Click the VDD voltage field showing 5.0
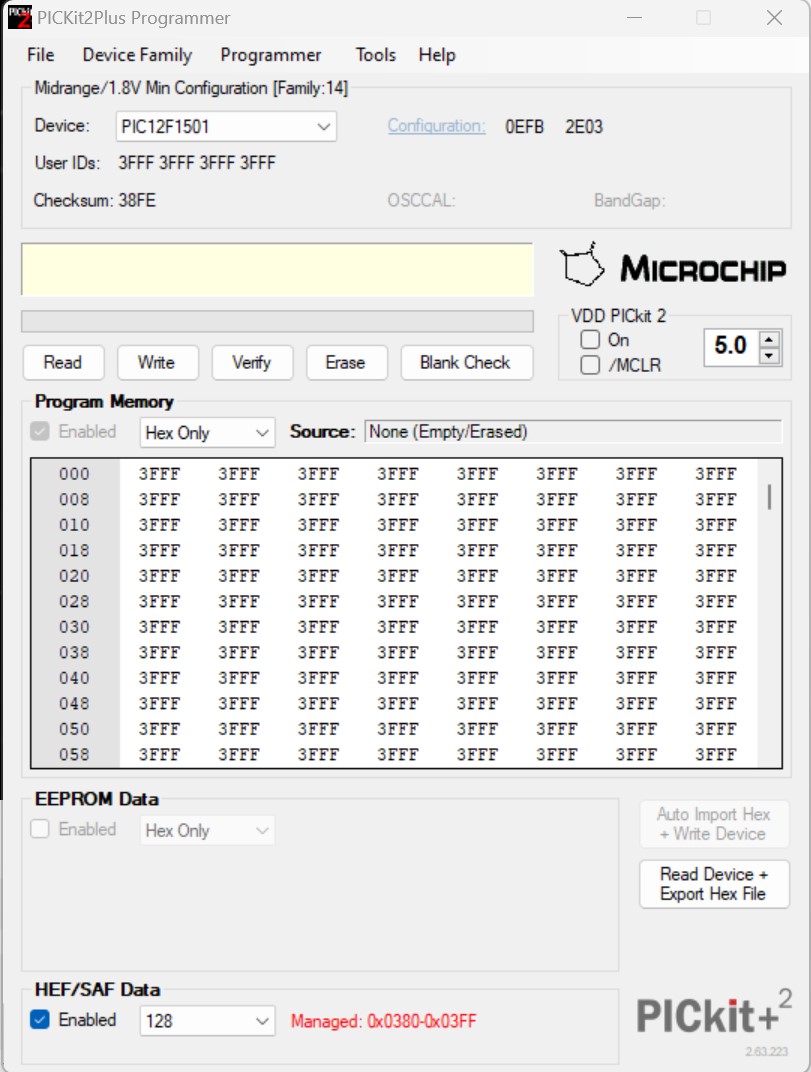The image size is (811, 1072). [732, 346]
